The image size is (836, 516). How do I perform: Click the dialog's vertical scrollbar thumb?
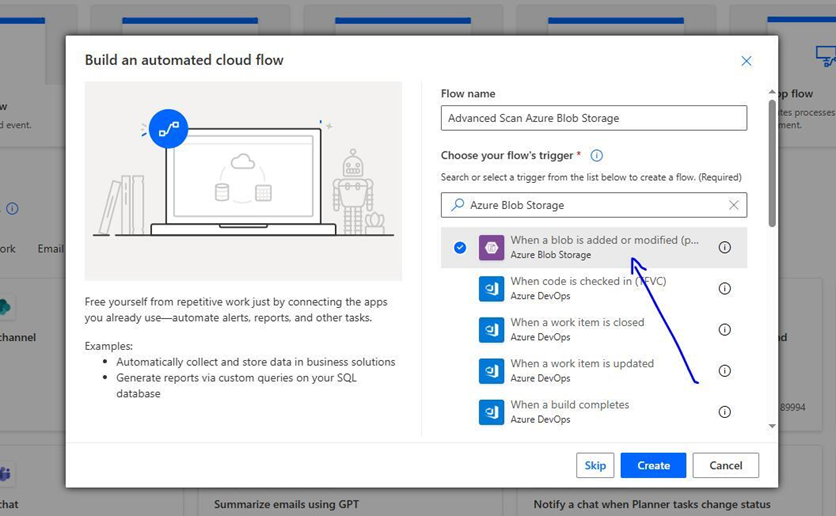[x=772, y=163]
